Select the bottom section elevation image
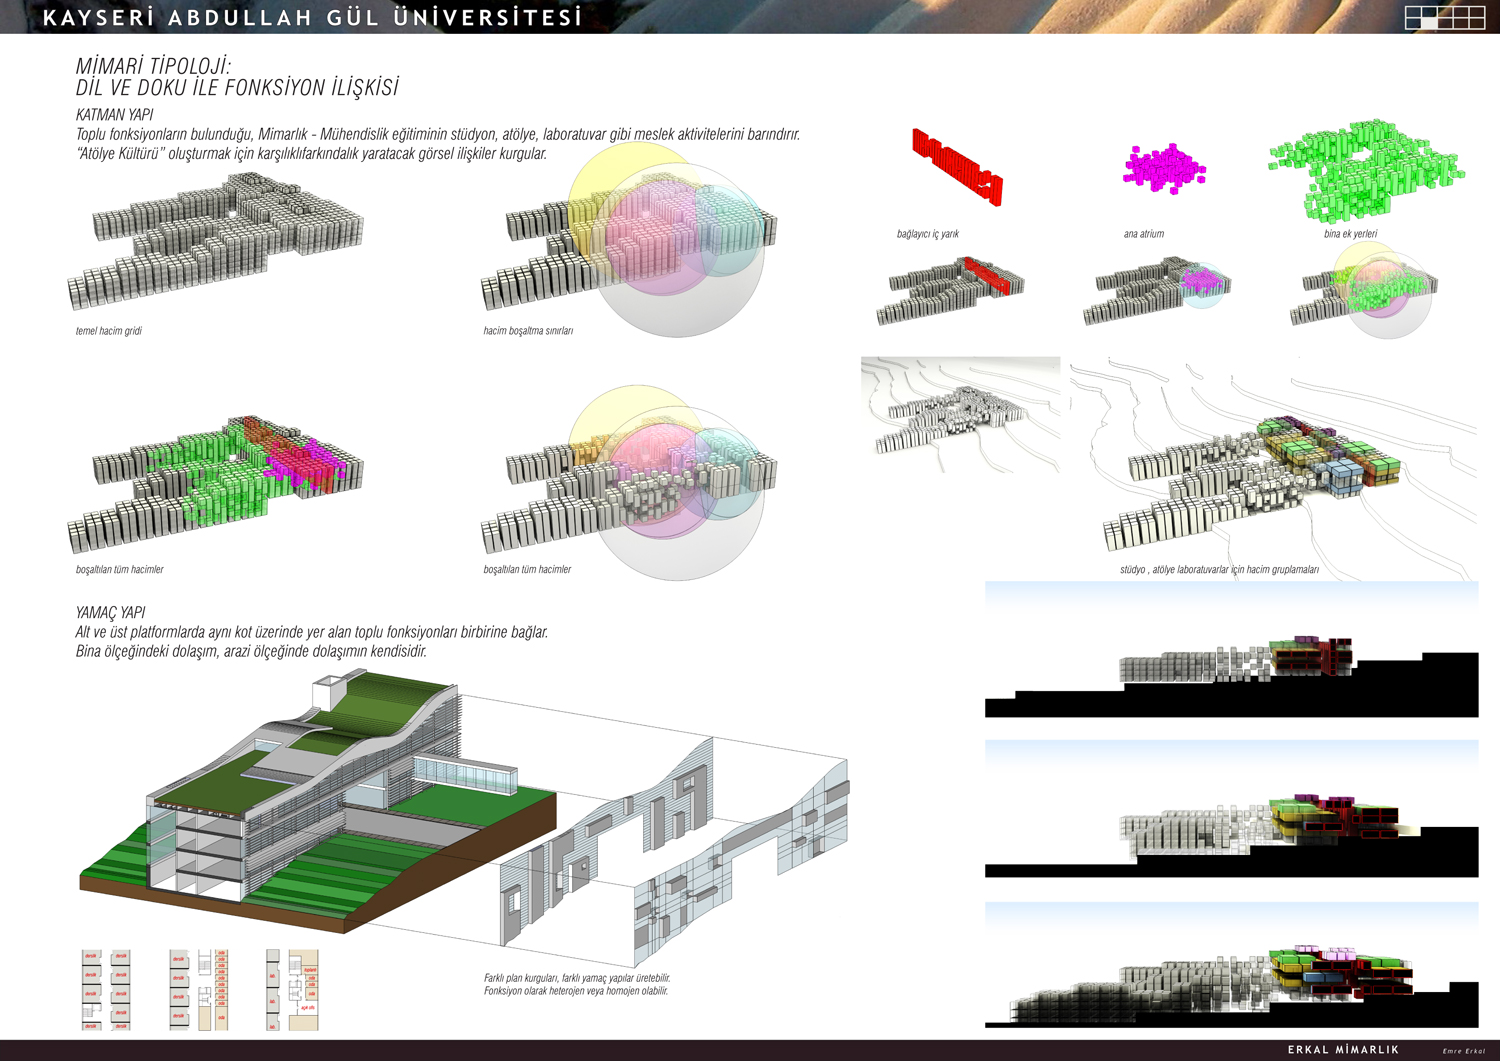 (1231, 965)
